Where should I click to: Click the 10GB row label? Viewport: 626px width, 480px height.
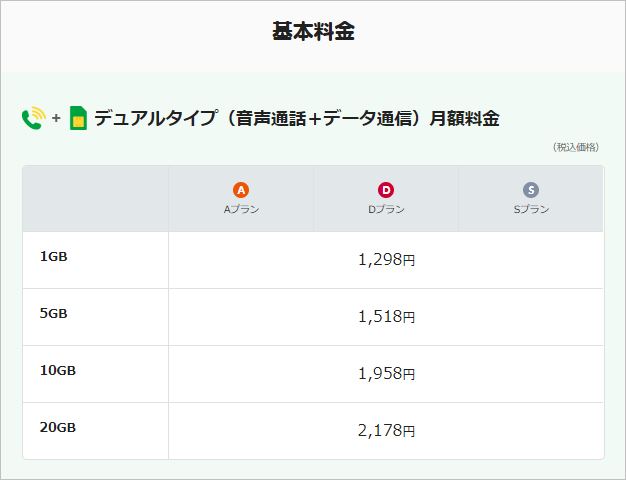[x=58, y=370]
